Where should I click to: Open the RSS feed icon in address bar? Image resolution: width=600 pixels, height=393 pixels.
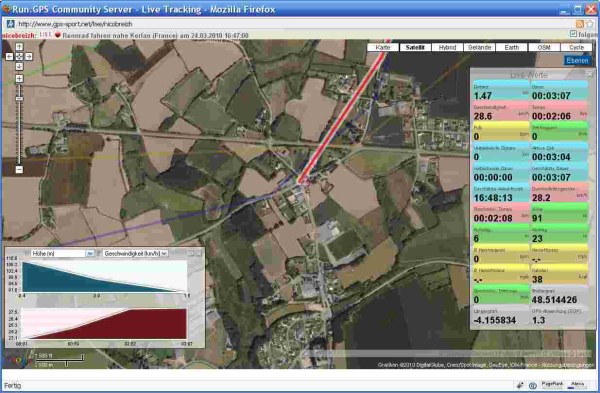(580, 24)
